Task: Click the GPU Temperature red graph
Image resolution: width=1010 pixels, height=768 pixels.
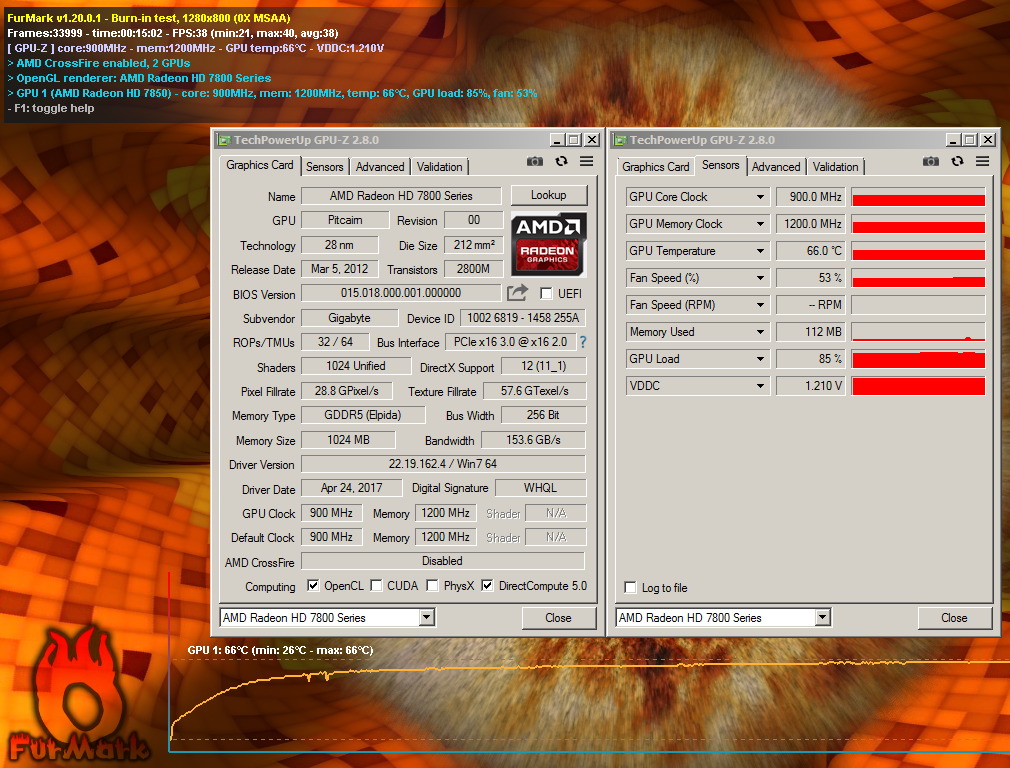Action: 919,251
